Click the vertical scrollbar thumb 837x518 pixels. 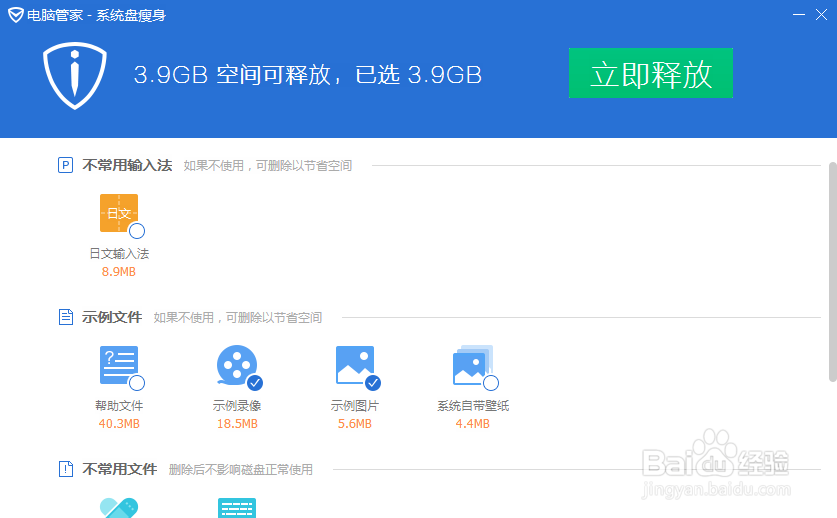(x=832, y=272)
